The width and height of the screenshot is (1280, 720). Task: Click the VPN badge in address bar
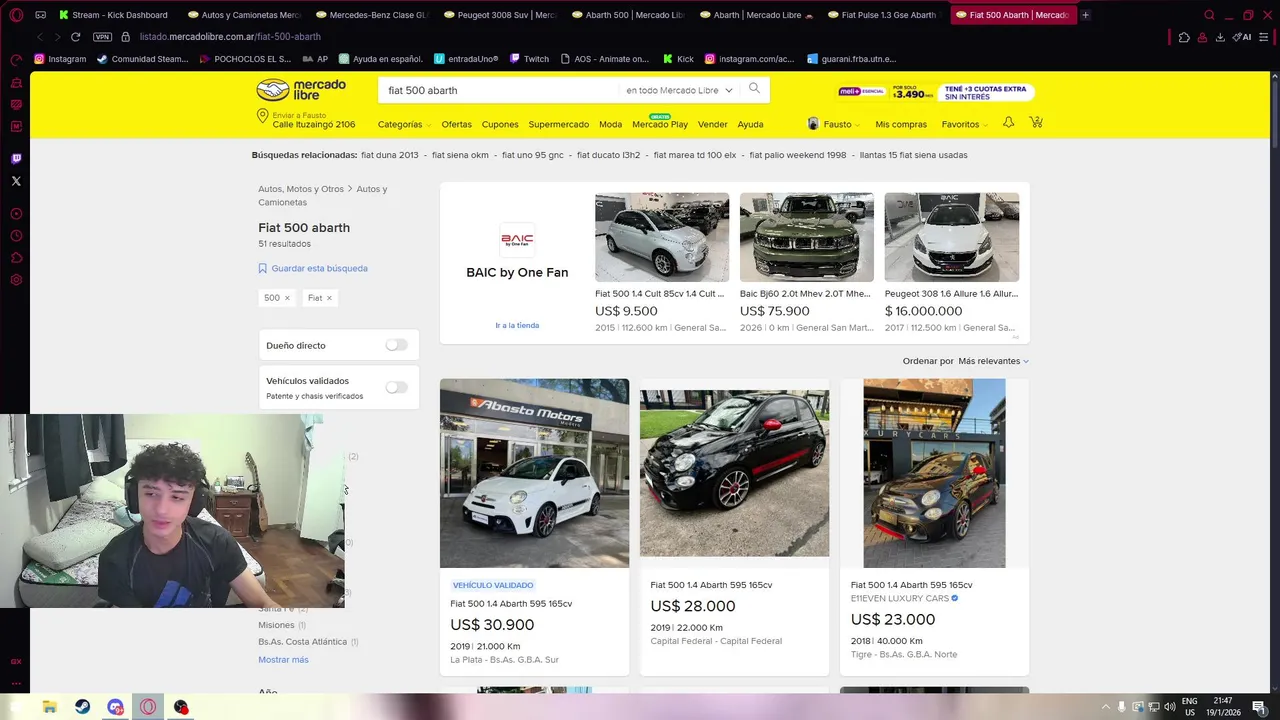[x=102, y=37]
